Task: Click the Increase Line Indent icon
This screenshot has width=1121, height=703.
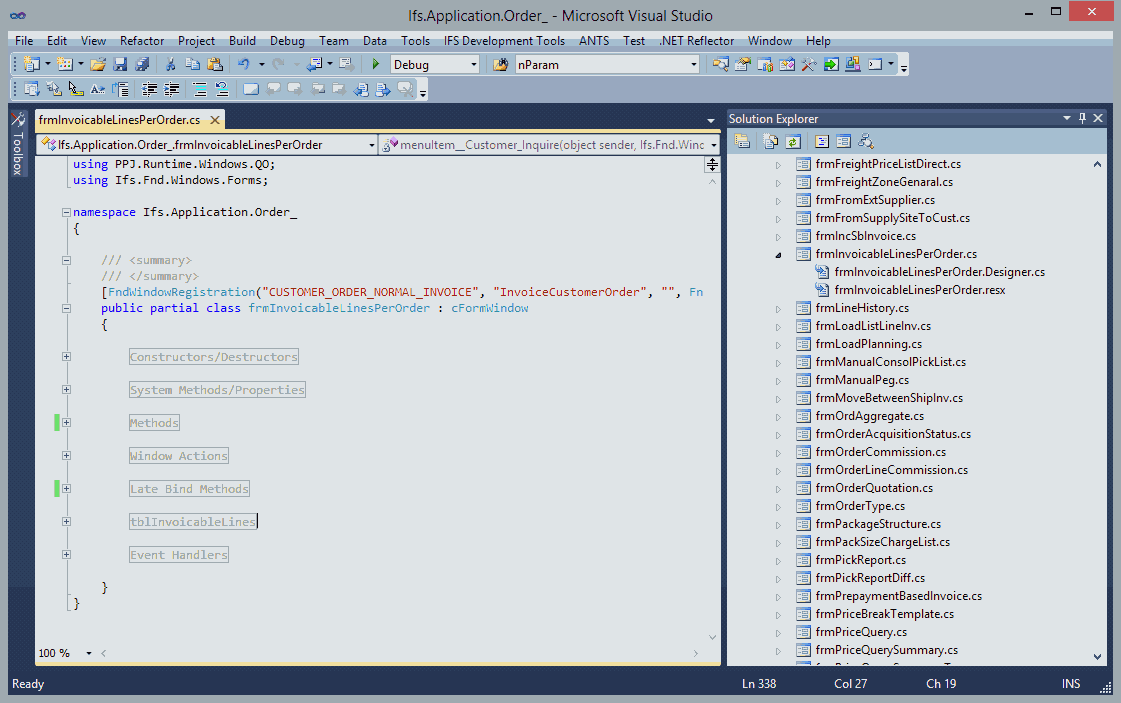Action: [x=172, y=89]
